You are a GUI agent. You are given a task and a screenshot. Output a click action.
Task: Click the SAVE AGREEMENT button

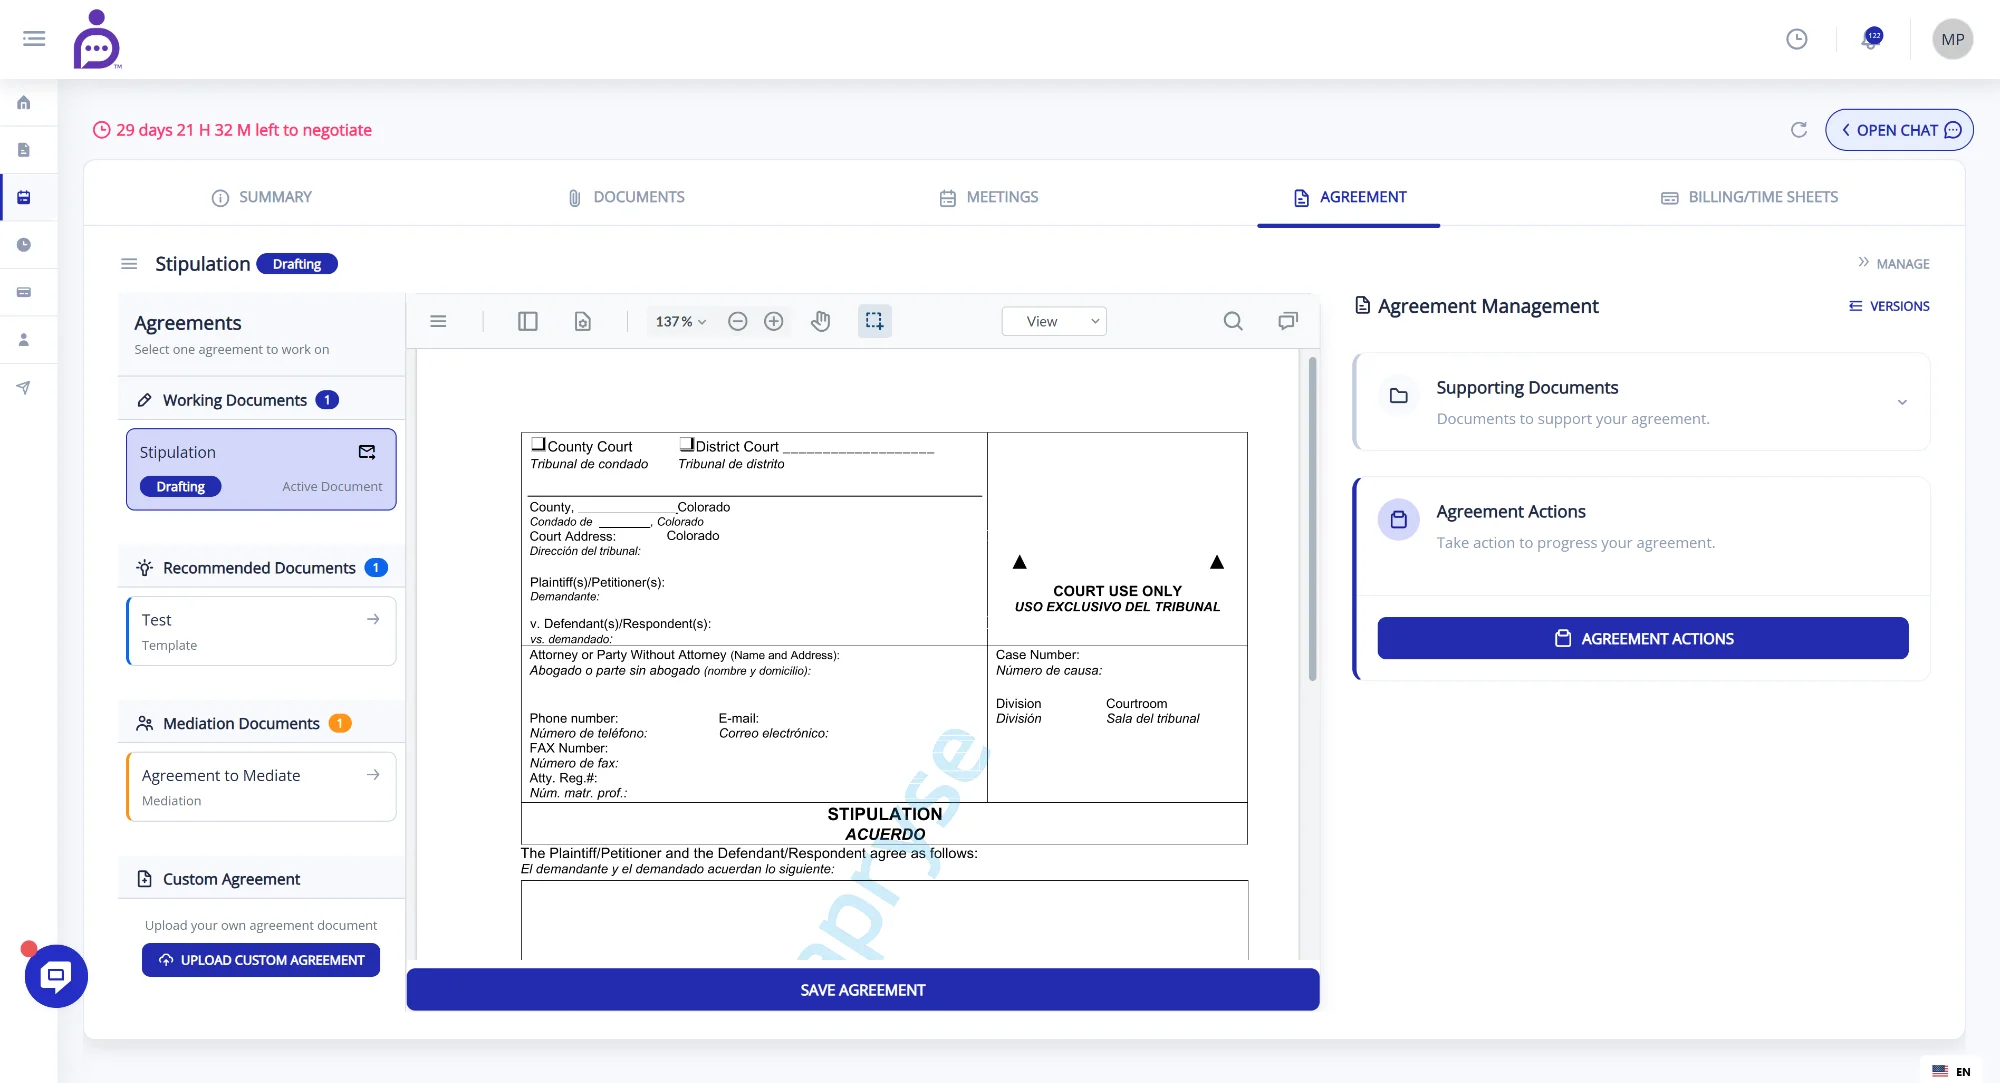(861, 989)
